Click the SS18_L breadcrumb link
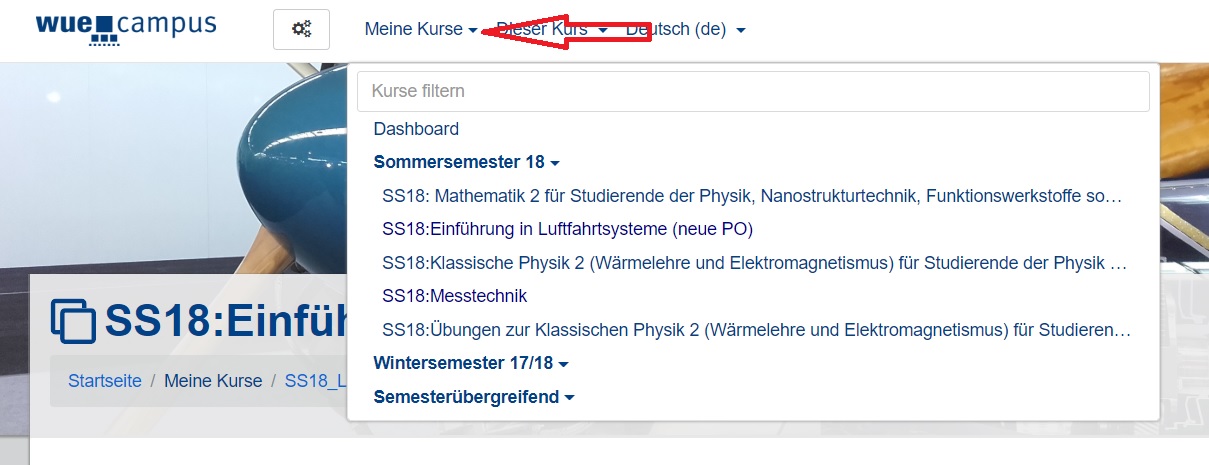Image resolution: width=1209 pixels, height=465 pixels. coord(314,381)
